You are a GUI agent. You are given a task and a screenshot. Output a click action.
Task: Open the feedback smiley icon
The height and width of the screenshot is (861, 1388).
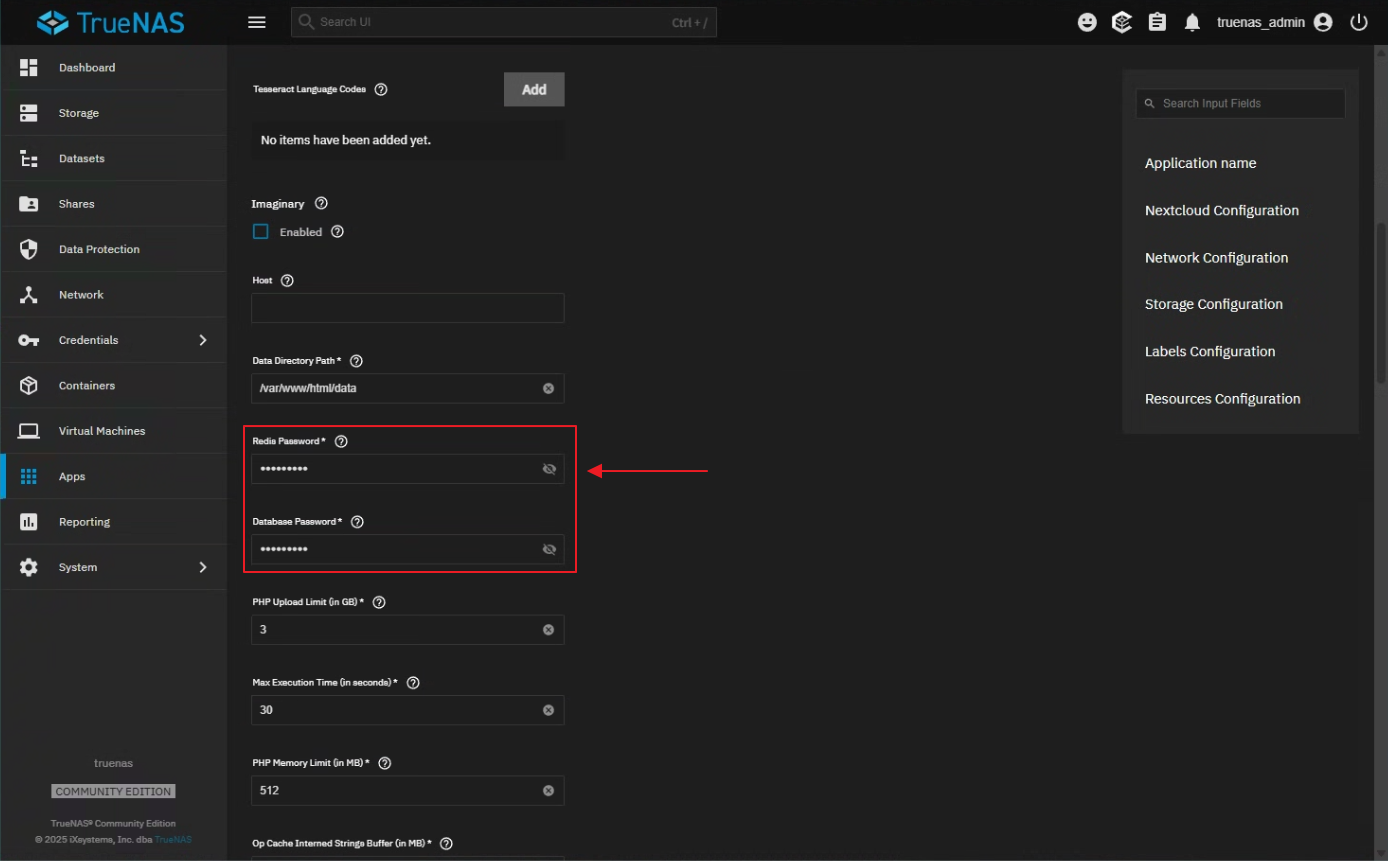1087,22
